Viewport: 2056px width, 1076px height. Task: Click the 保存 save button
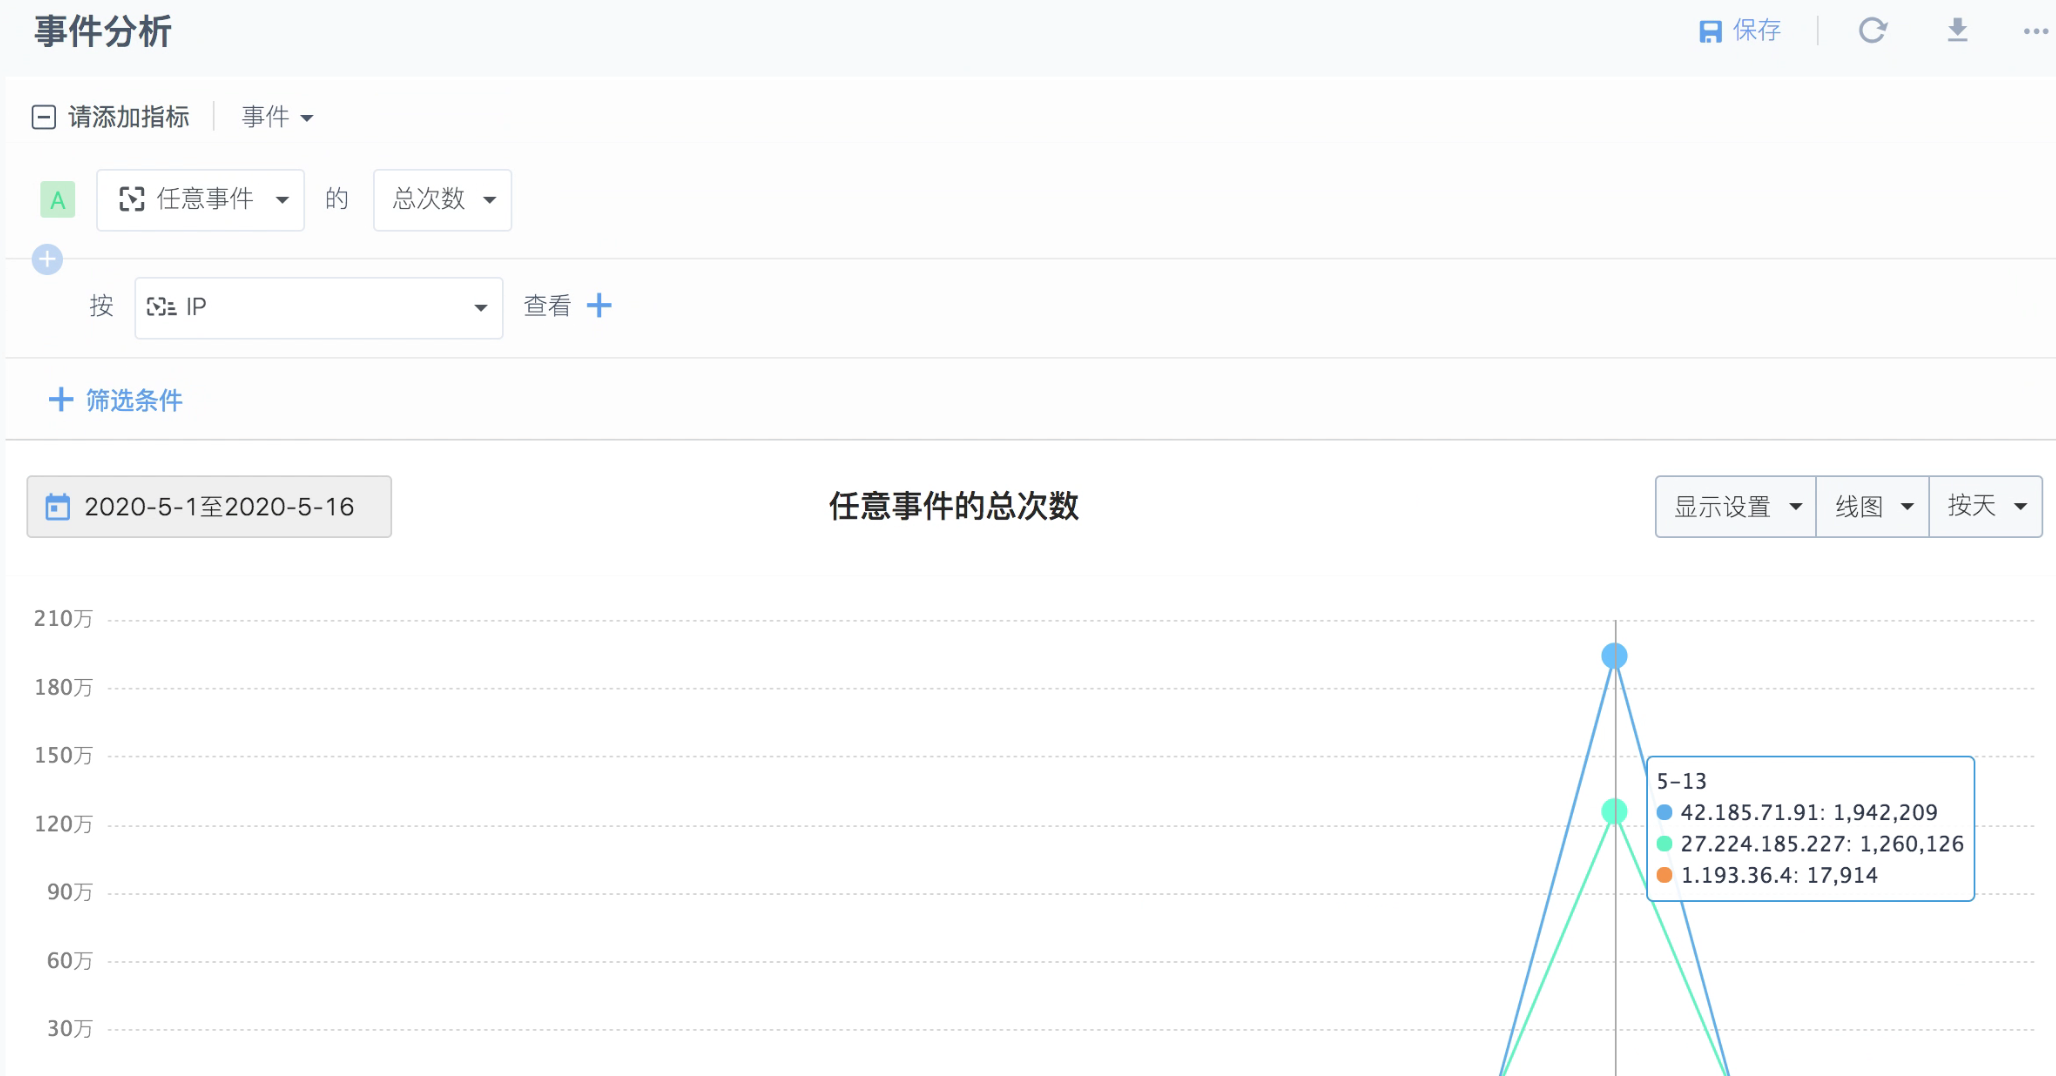coord(1740,31)
